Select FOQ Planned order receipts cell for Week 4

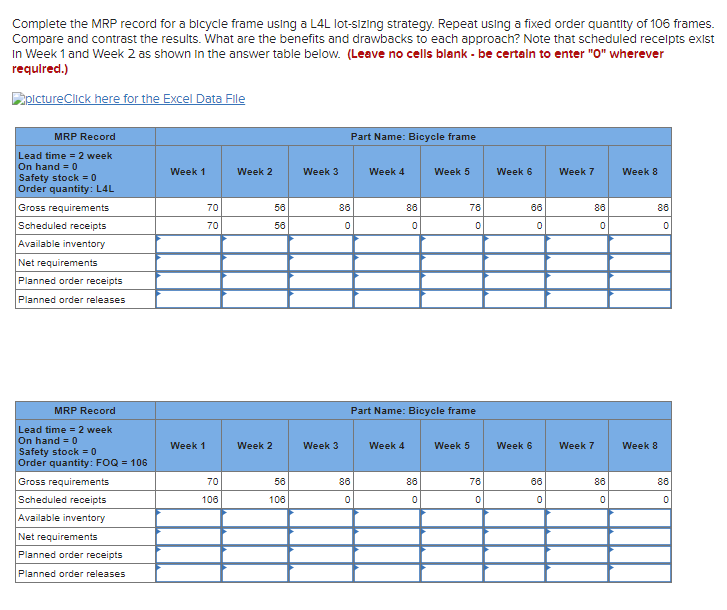[x=387, y=555]
